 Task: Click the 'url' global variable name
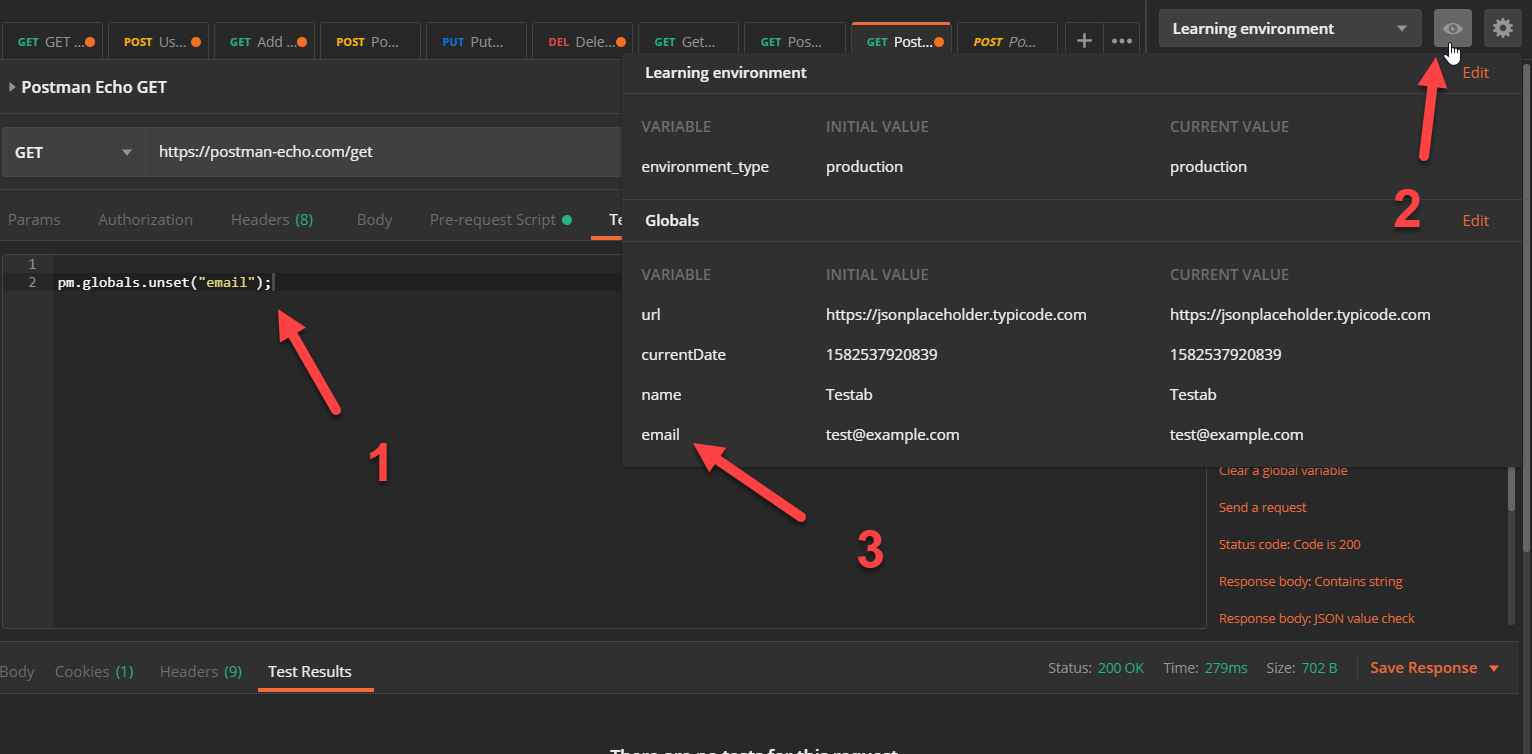point(651,314)
